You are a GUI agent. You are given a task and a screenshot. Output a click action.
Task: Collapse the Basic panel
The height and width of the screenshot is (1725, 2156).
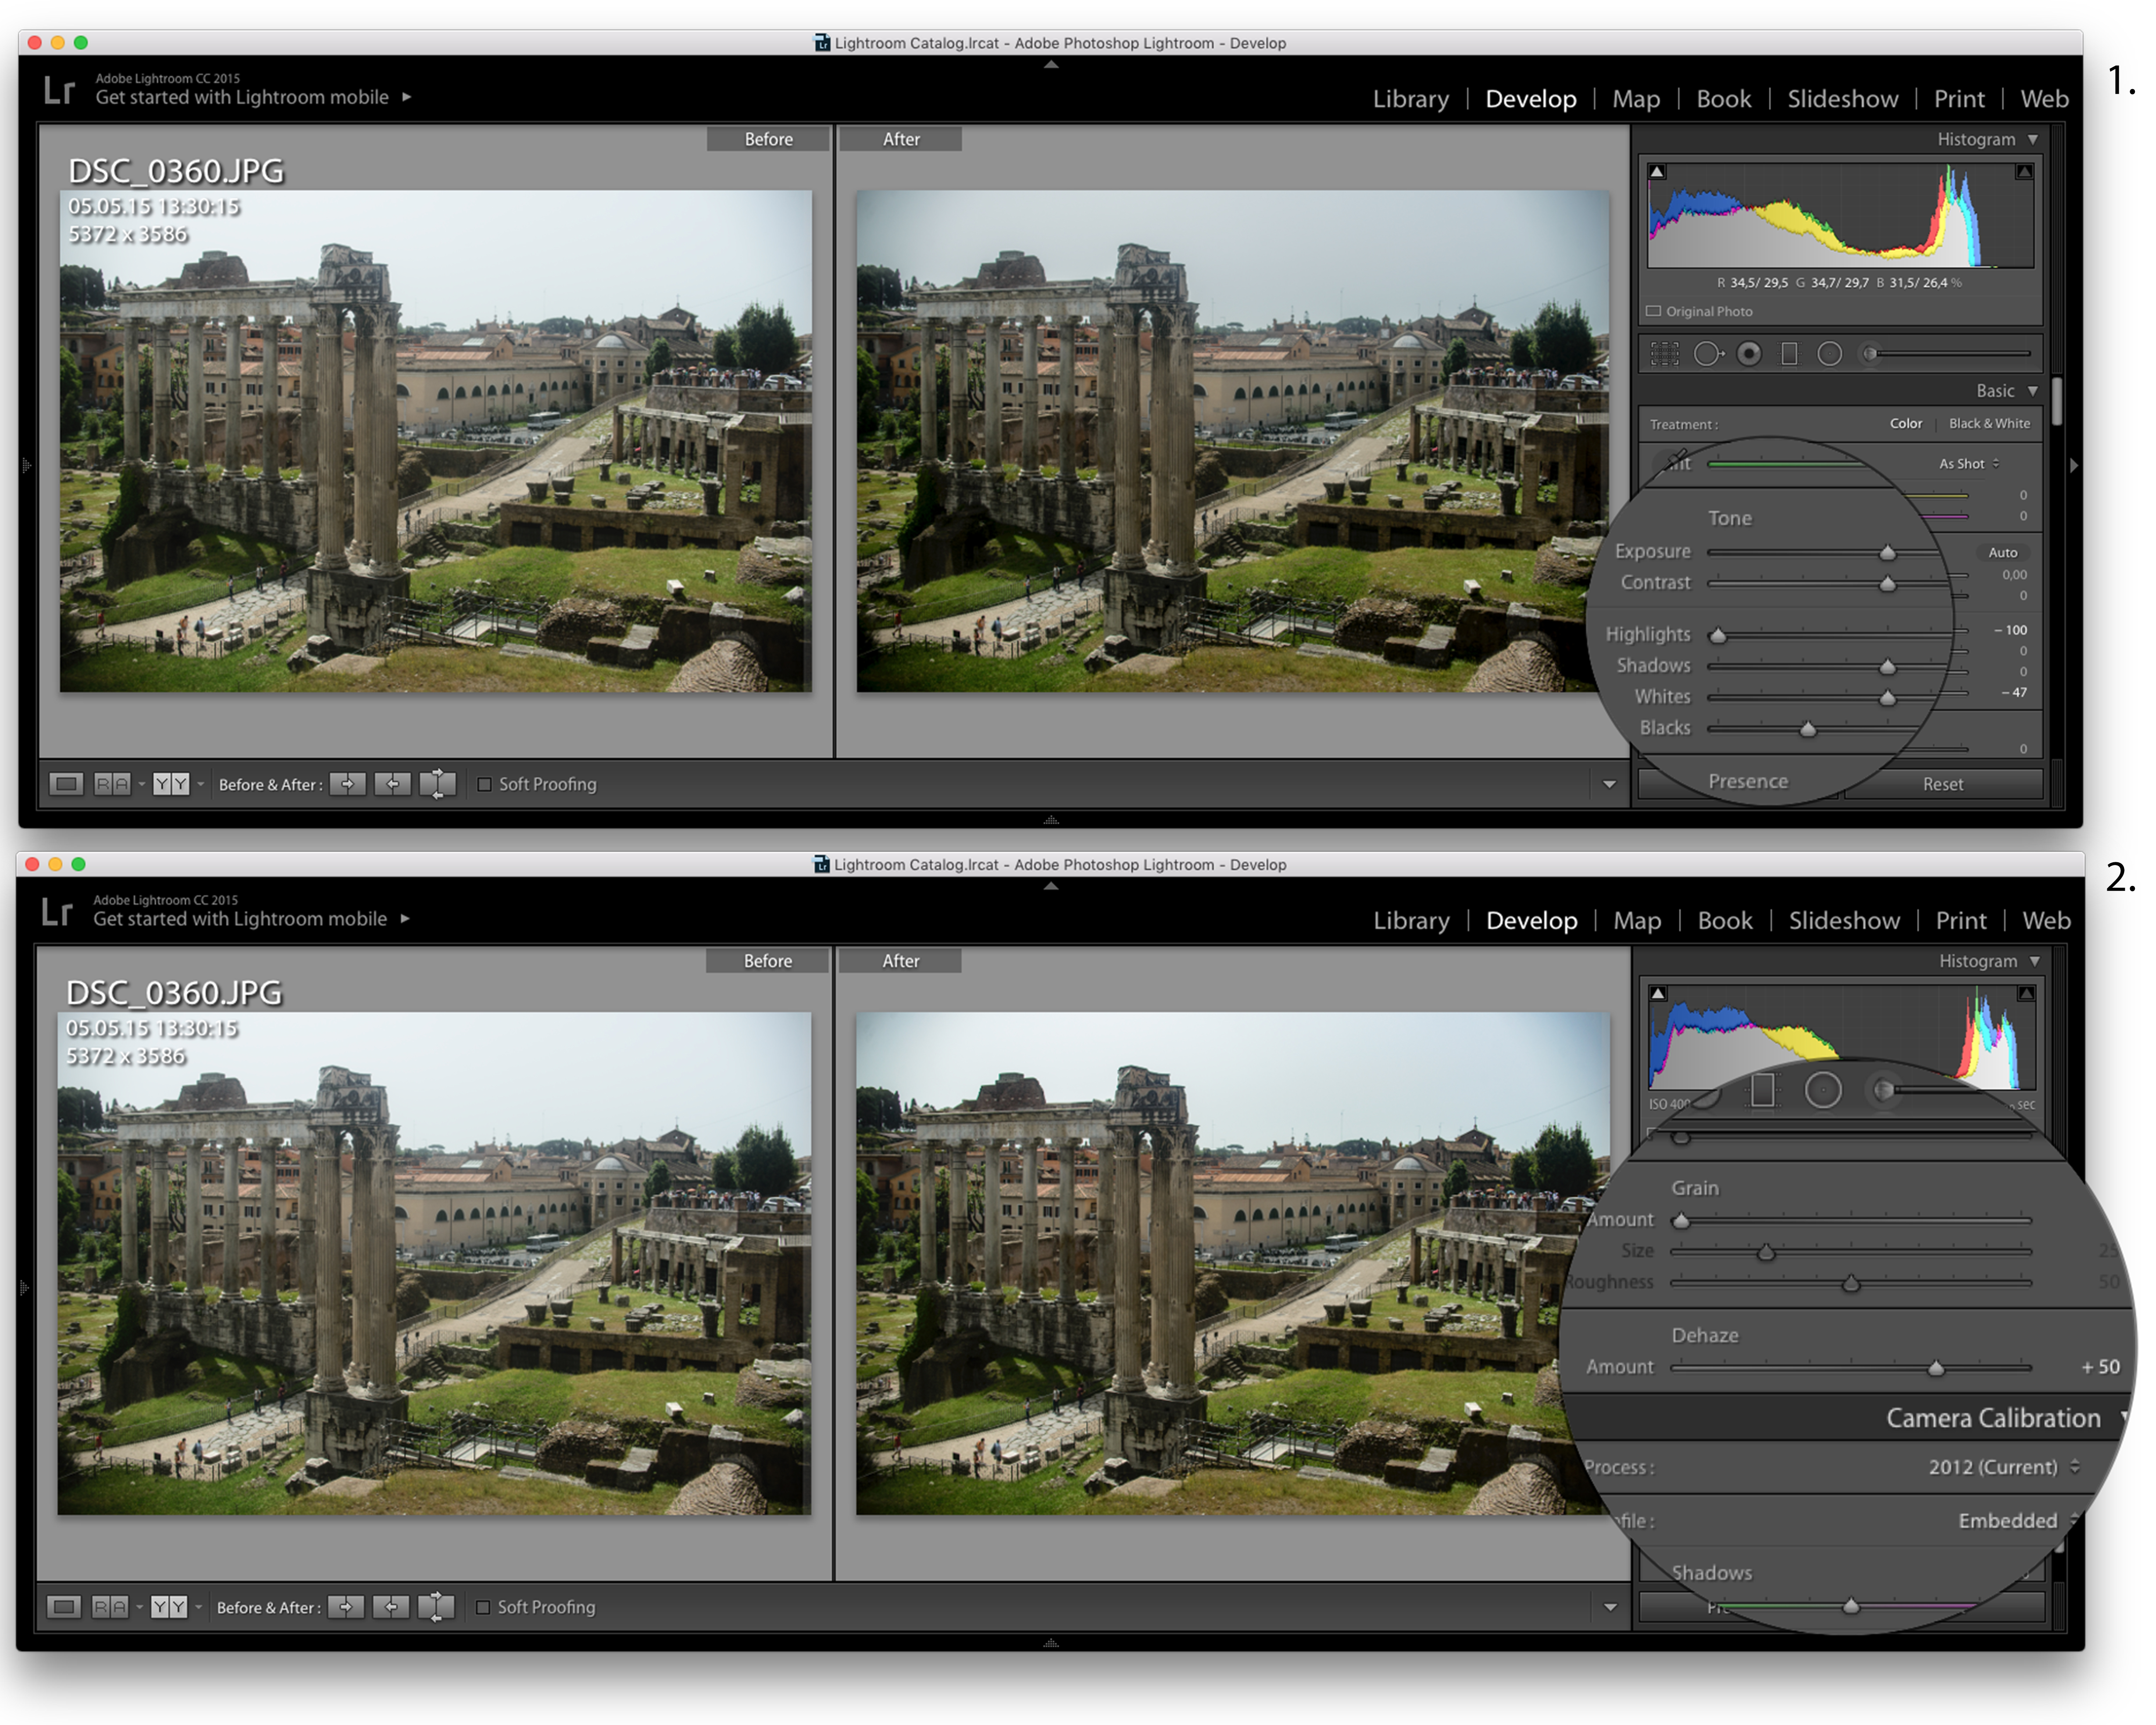pos(2033,391)
